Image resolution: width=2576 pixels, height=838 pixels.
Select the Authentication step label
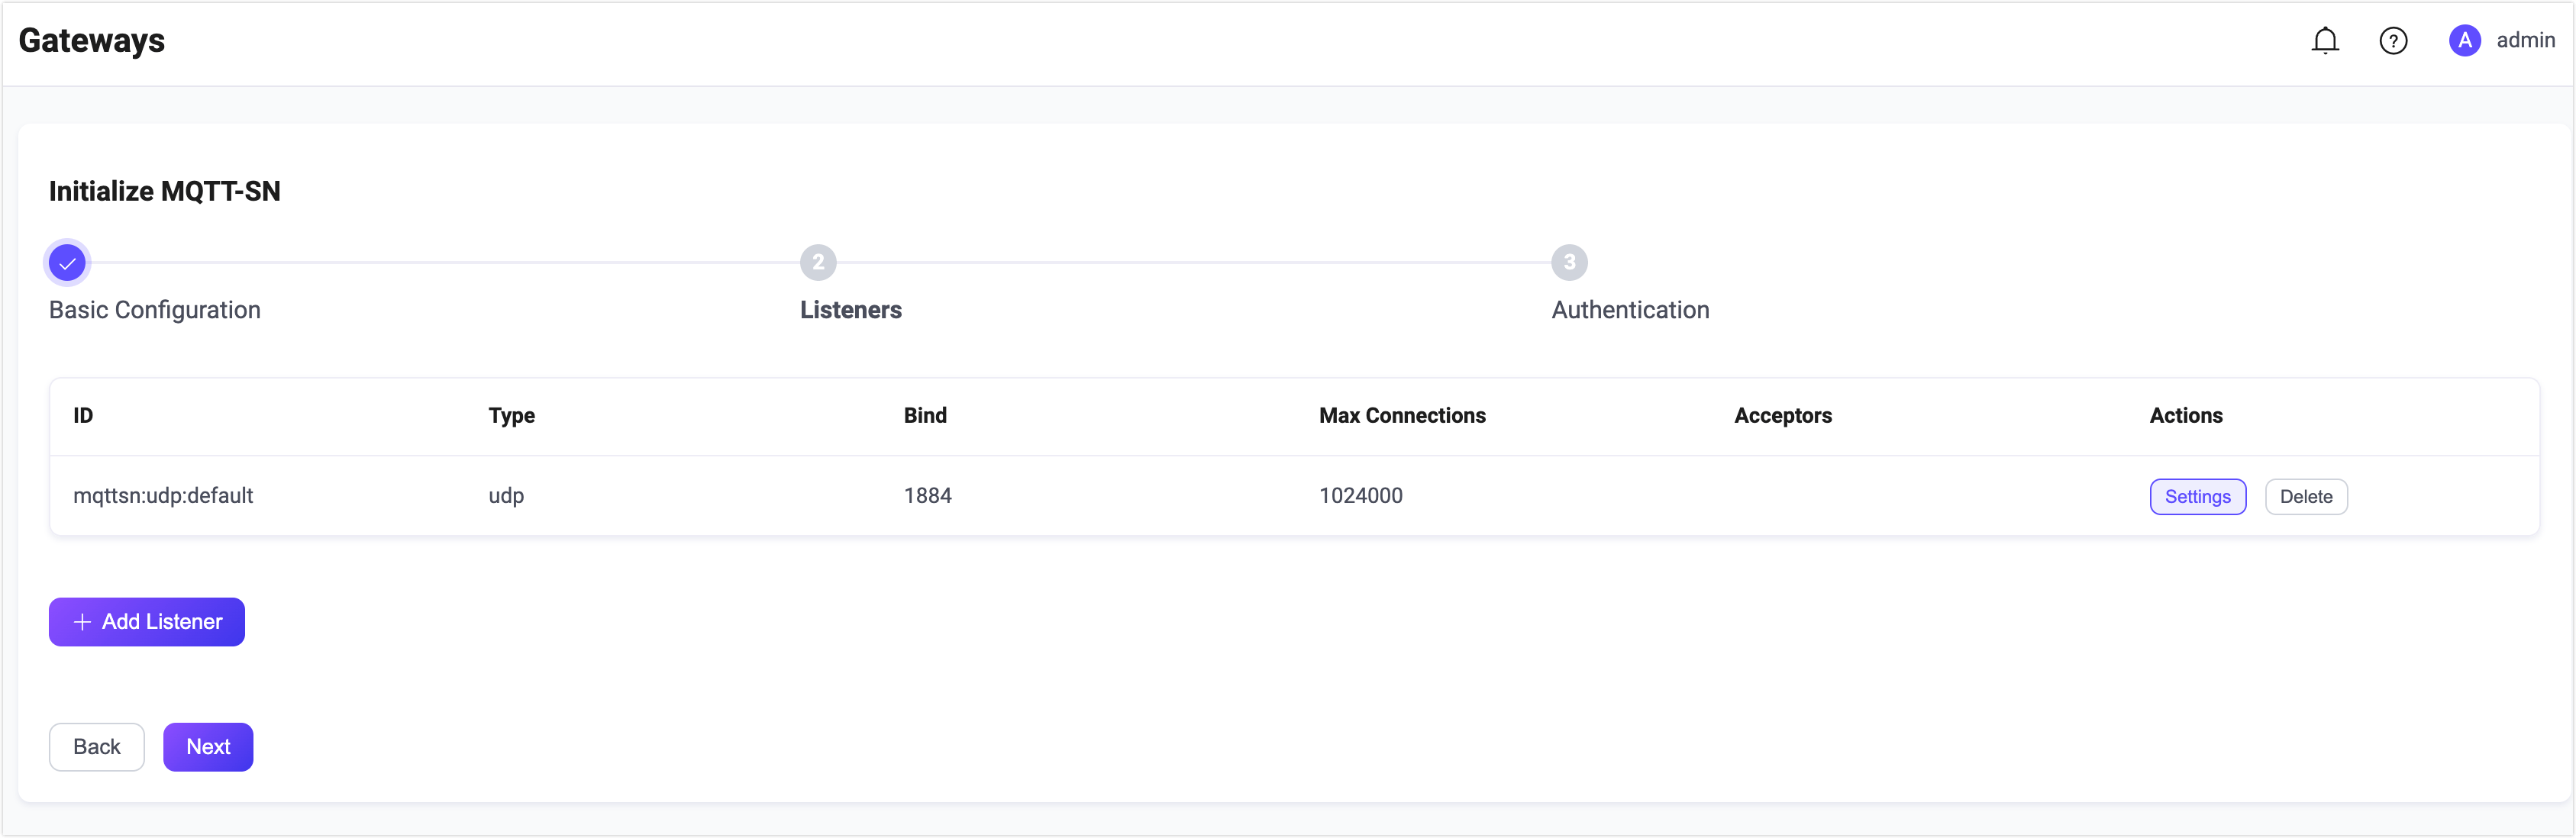pos(1630,310)
